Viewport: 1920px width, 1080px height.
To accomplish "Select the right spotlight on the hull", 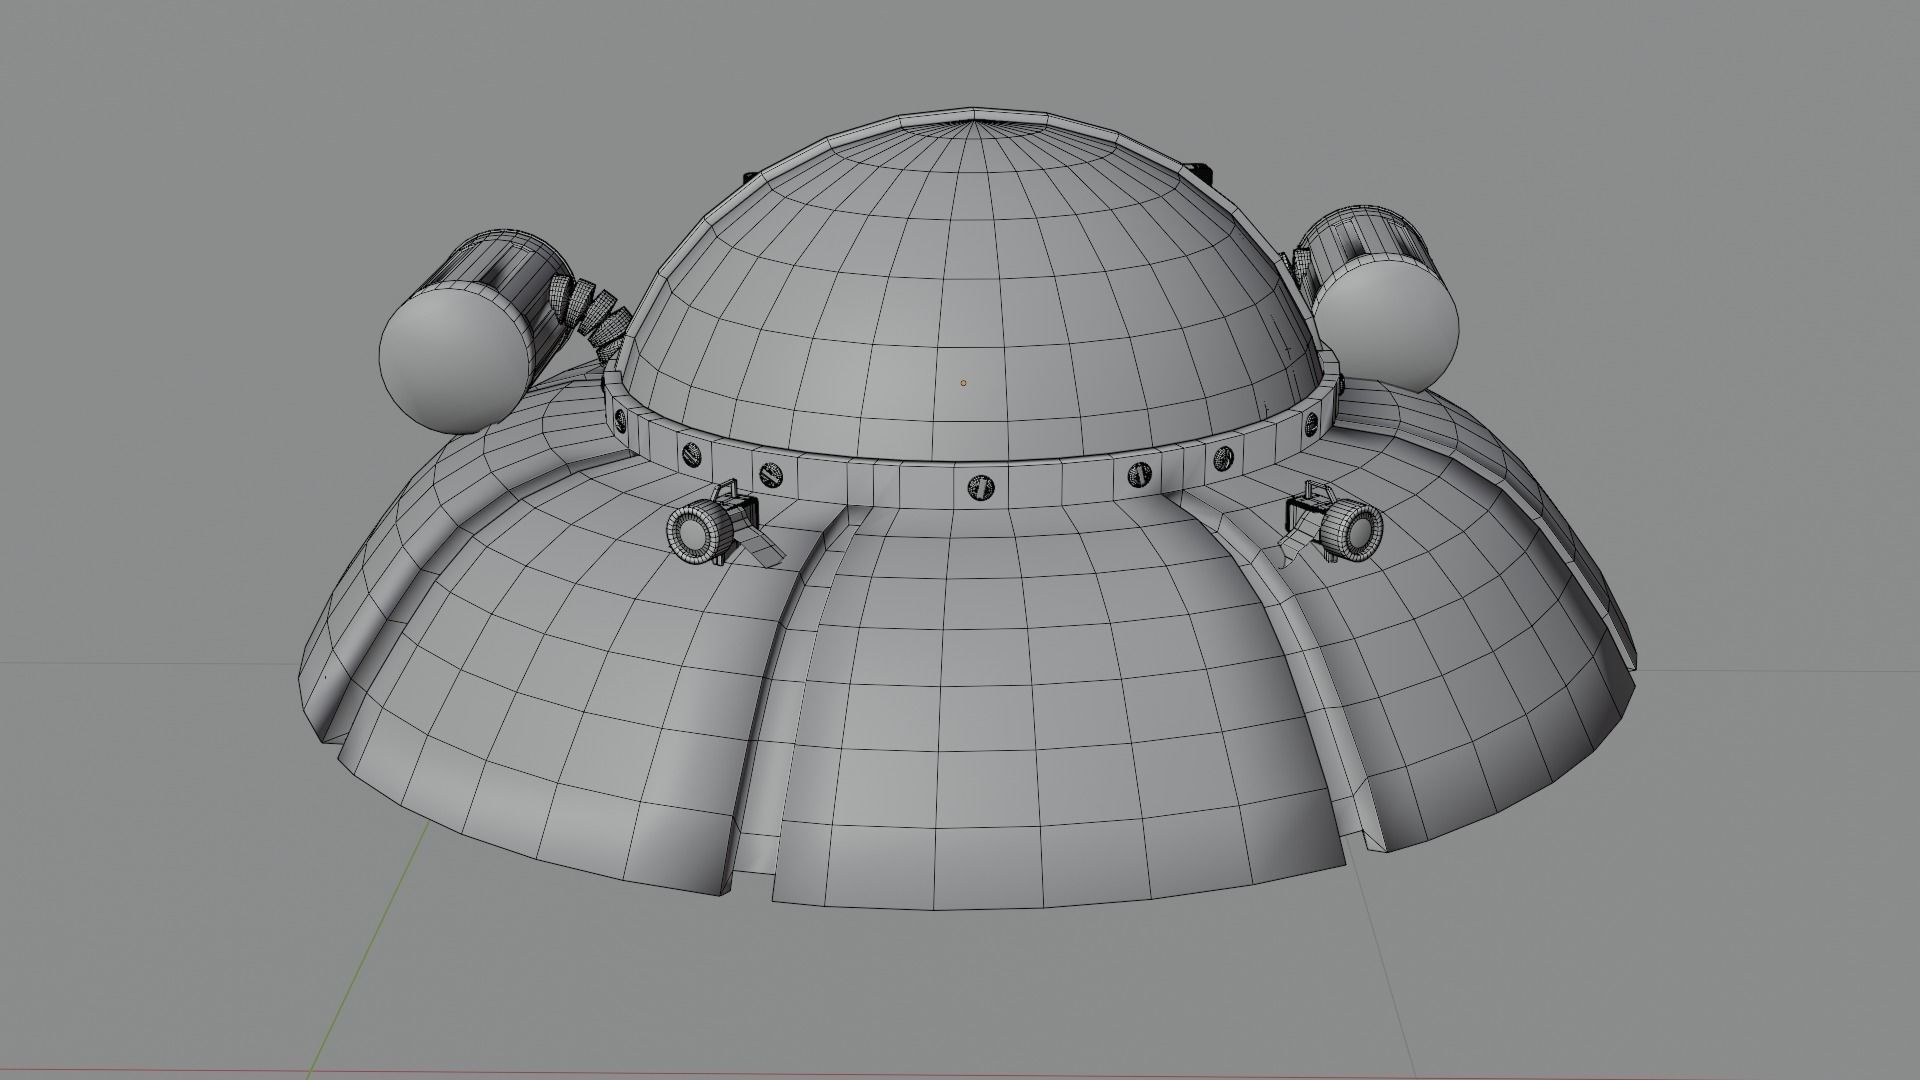I will tap(1330, 522).
